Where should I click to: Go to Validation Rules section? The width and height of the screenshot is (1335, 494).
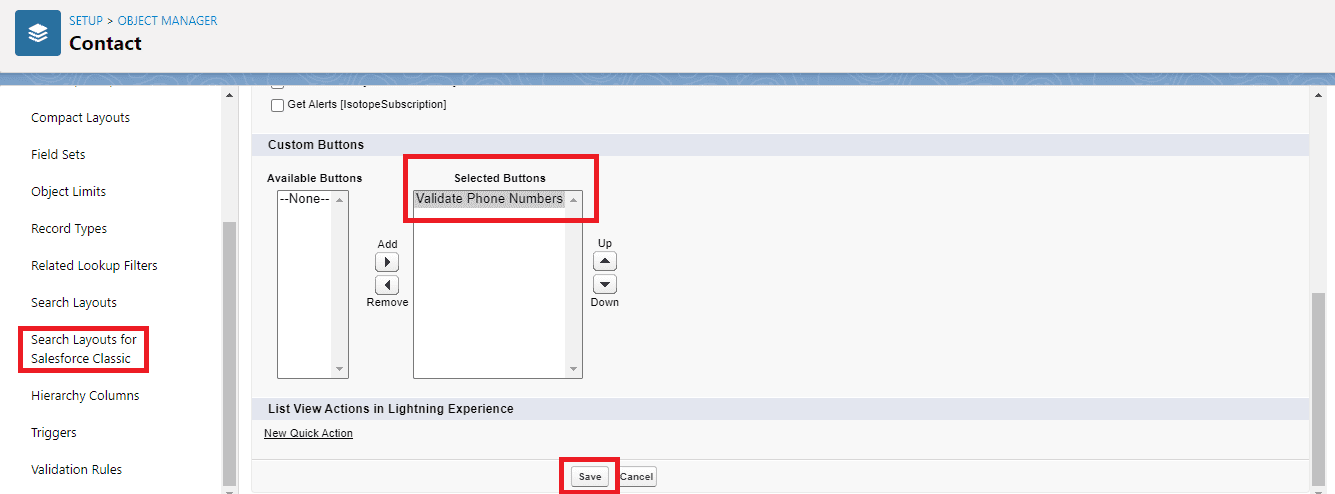pos(76,470)
